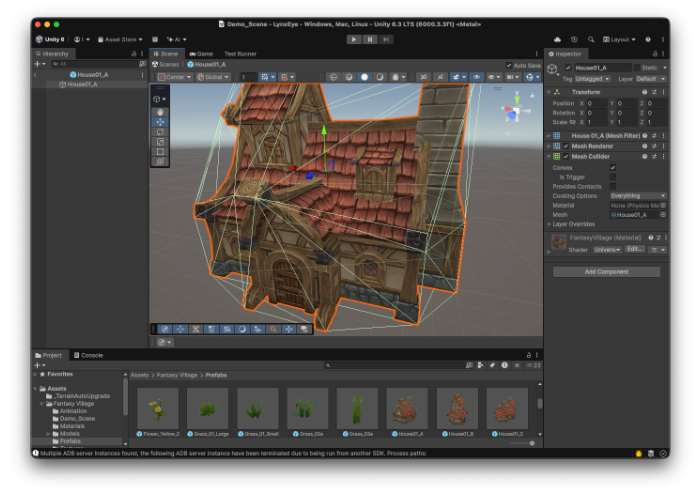Toggle scene visibility eye icon
This screenshot has height=493, width=696.
click(x=476, y=77)
